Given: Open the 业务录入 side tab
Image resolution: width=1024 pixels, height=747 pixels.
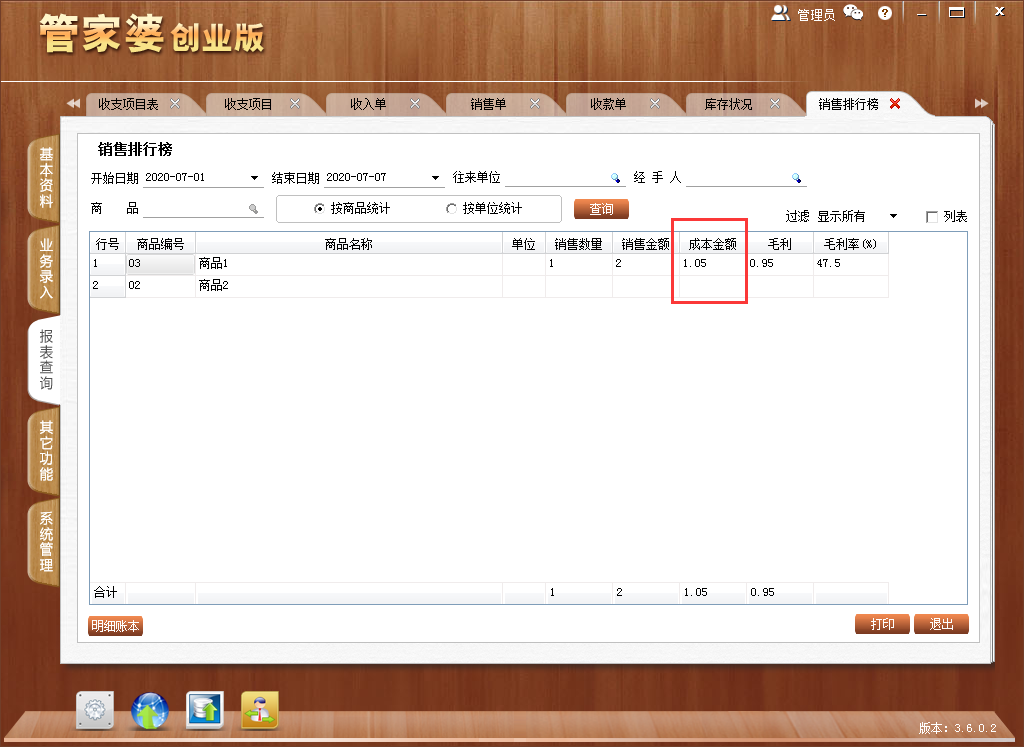Looking at the screenshot, I should tap(45, 268).
